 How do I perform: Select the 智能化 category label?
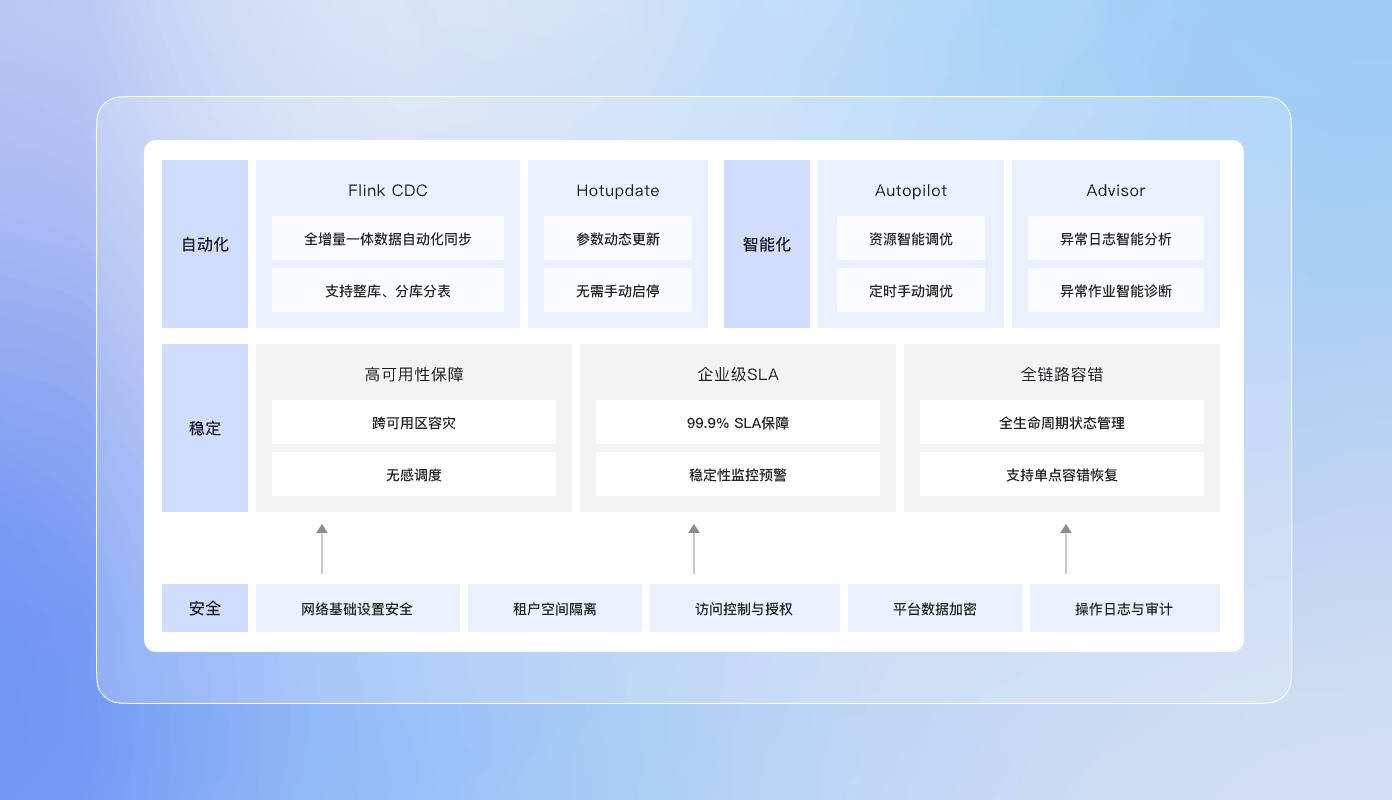click(x=767, y=244)
